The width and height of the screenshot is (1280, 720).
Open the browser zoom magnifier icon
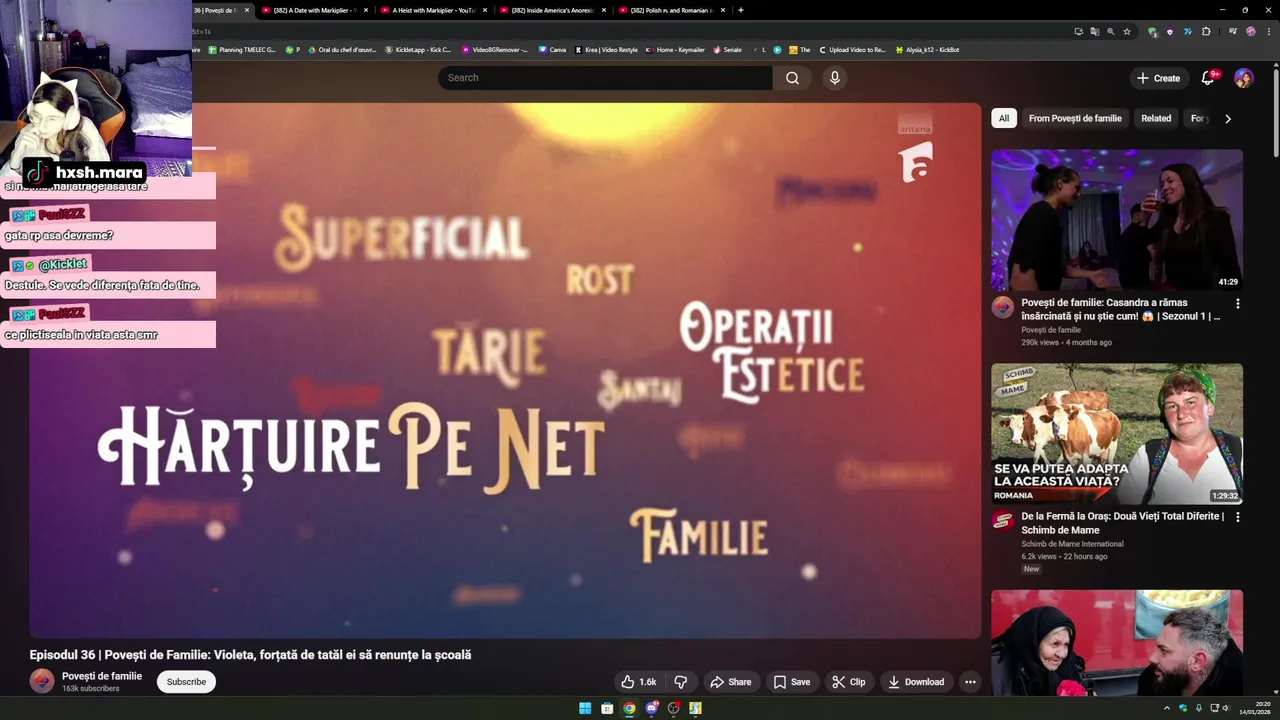click(x=1110, y=31)
